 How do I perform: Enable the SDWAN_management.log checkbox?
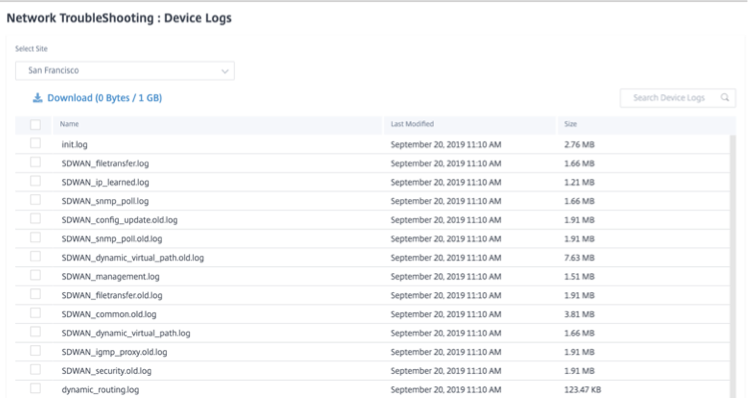click(35, 275)
